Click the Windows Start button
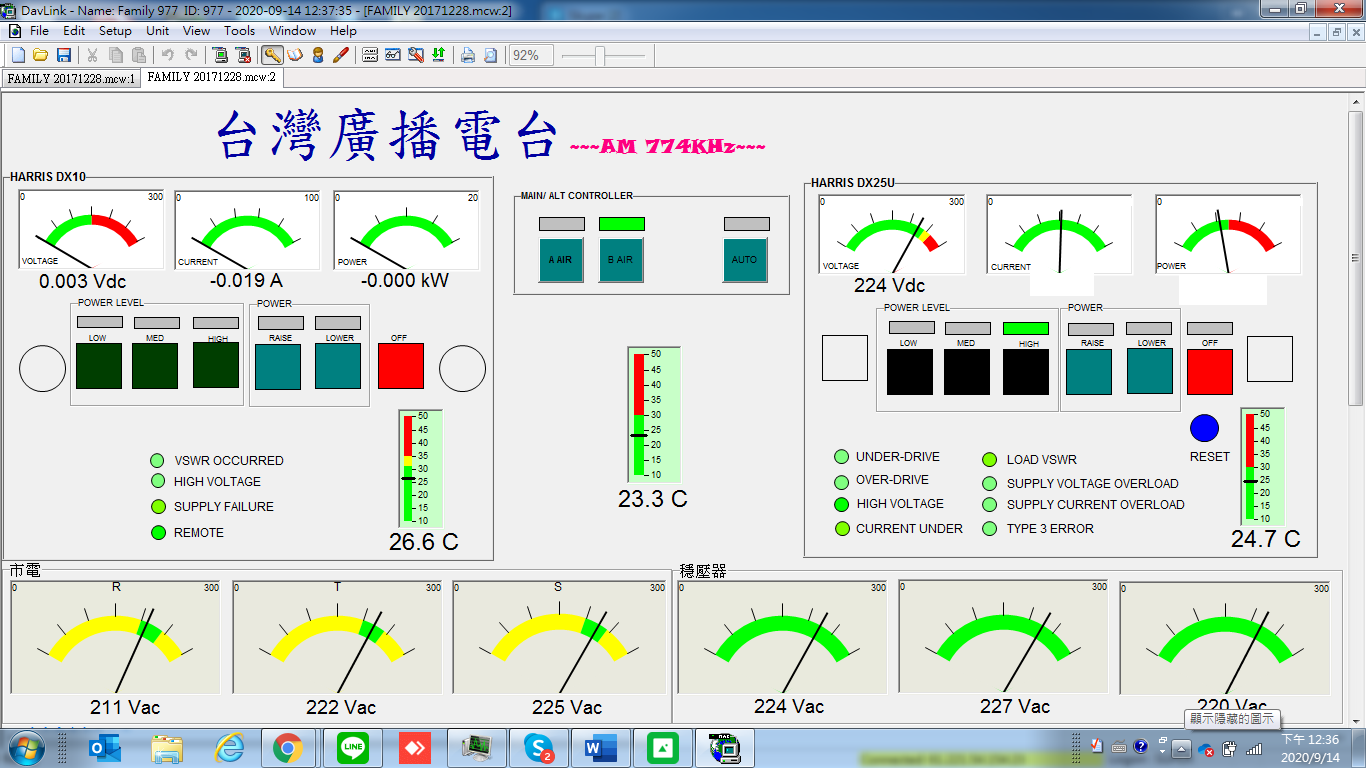The image size is (1366, 768). (x=26, y=747)
